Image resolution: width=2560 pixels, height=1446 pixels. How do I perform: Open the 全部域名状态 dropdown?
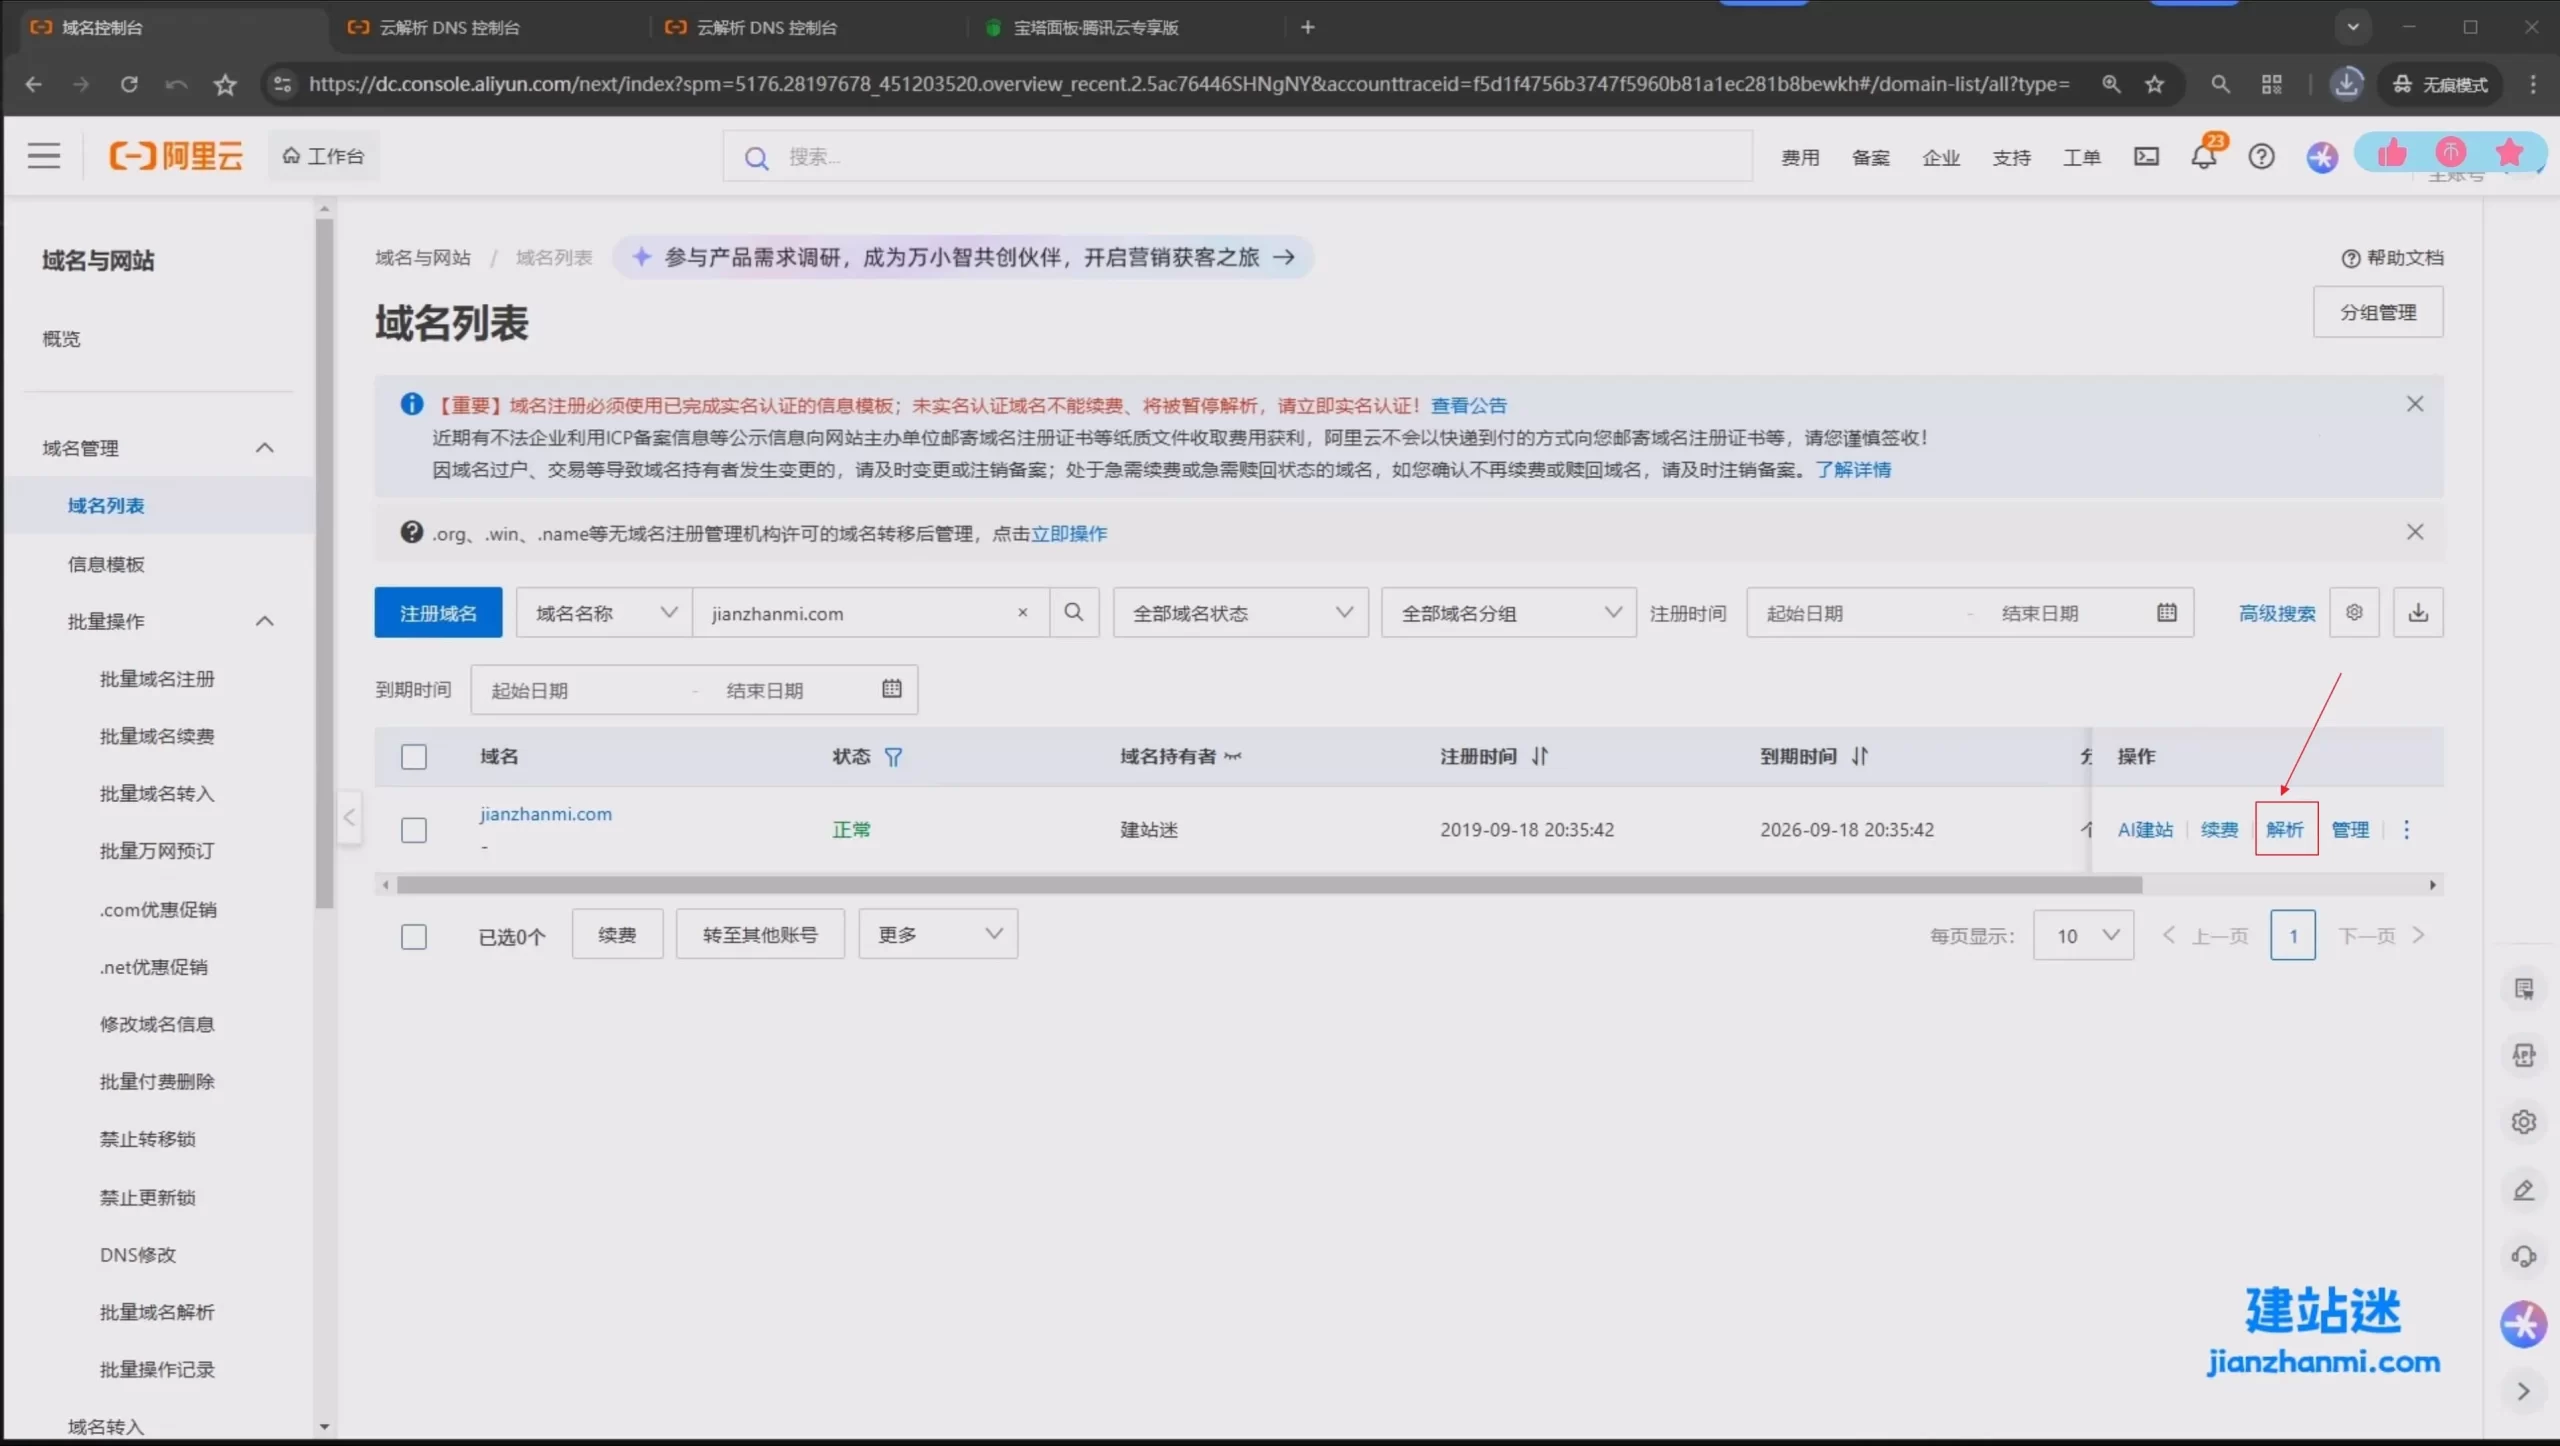[x=1240, y=613]
